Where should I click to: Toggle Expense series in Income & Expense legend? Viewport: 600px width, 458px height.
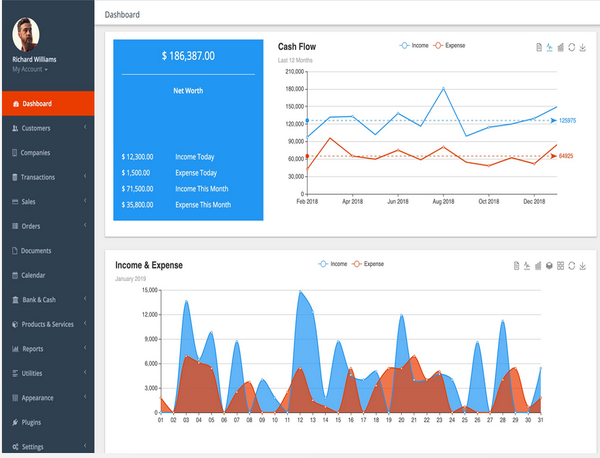(368, 264)
